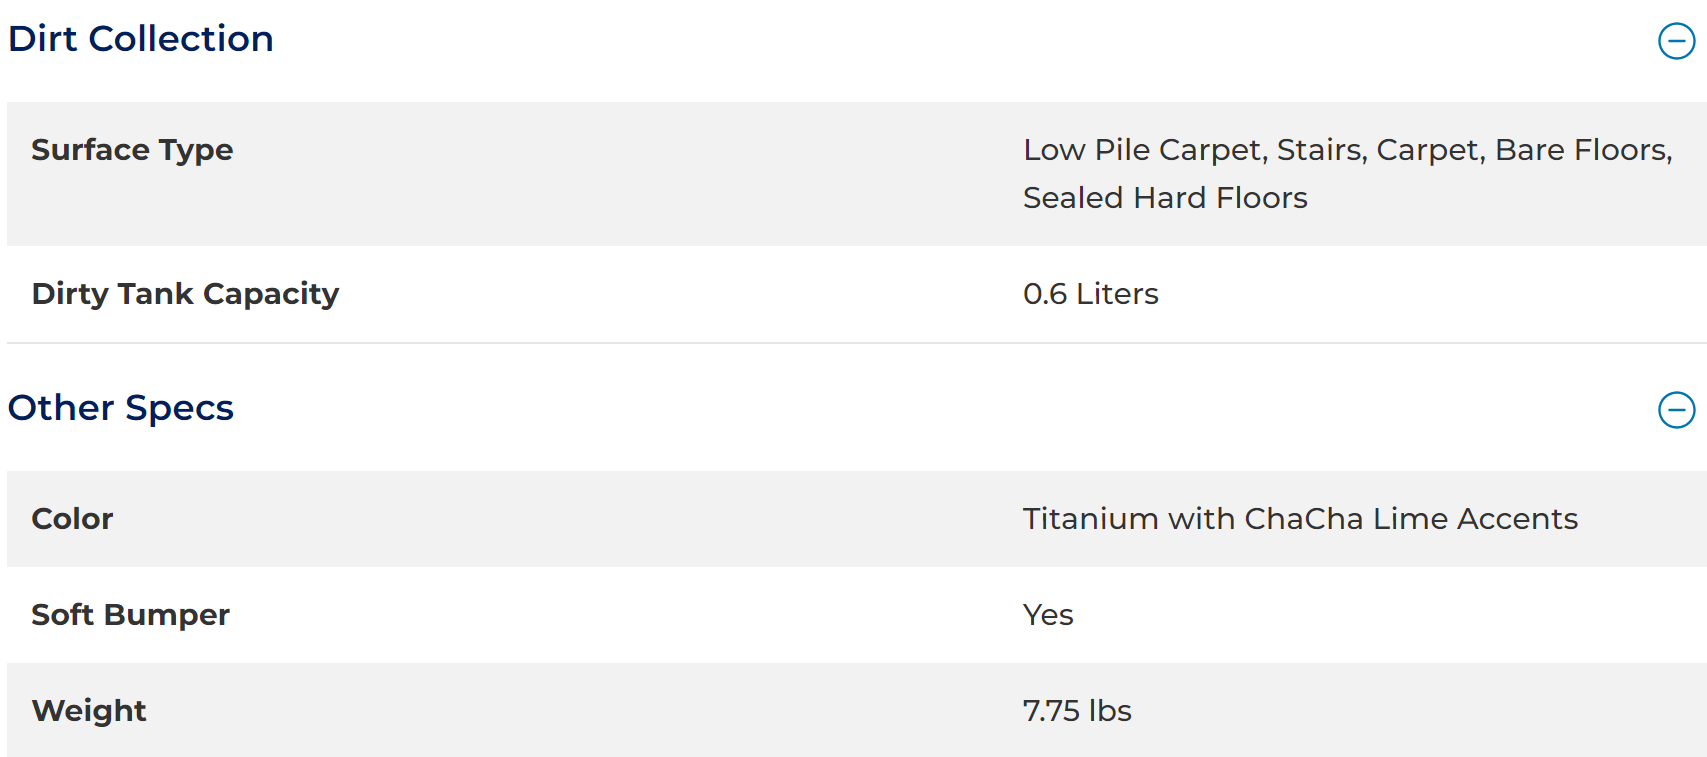Select the Surface Type label
This screenshot has height=757, width=1707.
pos(132,150)
